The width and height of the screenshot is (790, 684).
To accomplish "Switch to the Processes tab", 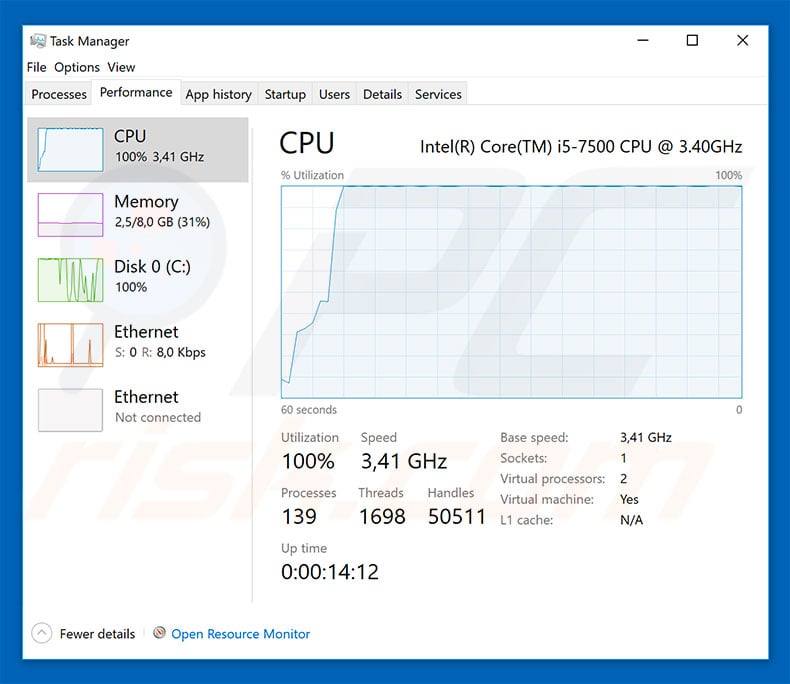I will (x=59, y=94).
